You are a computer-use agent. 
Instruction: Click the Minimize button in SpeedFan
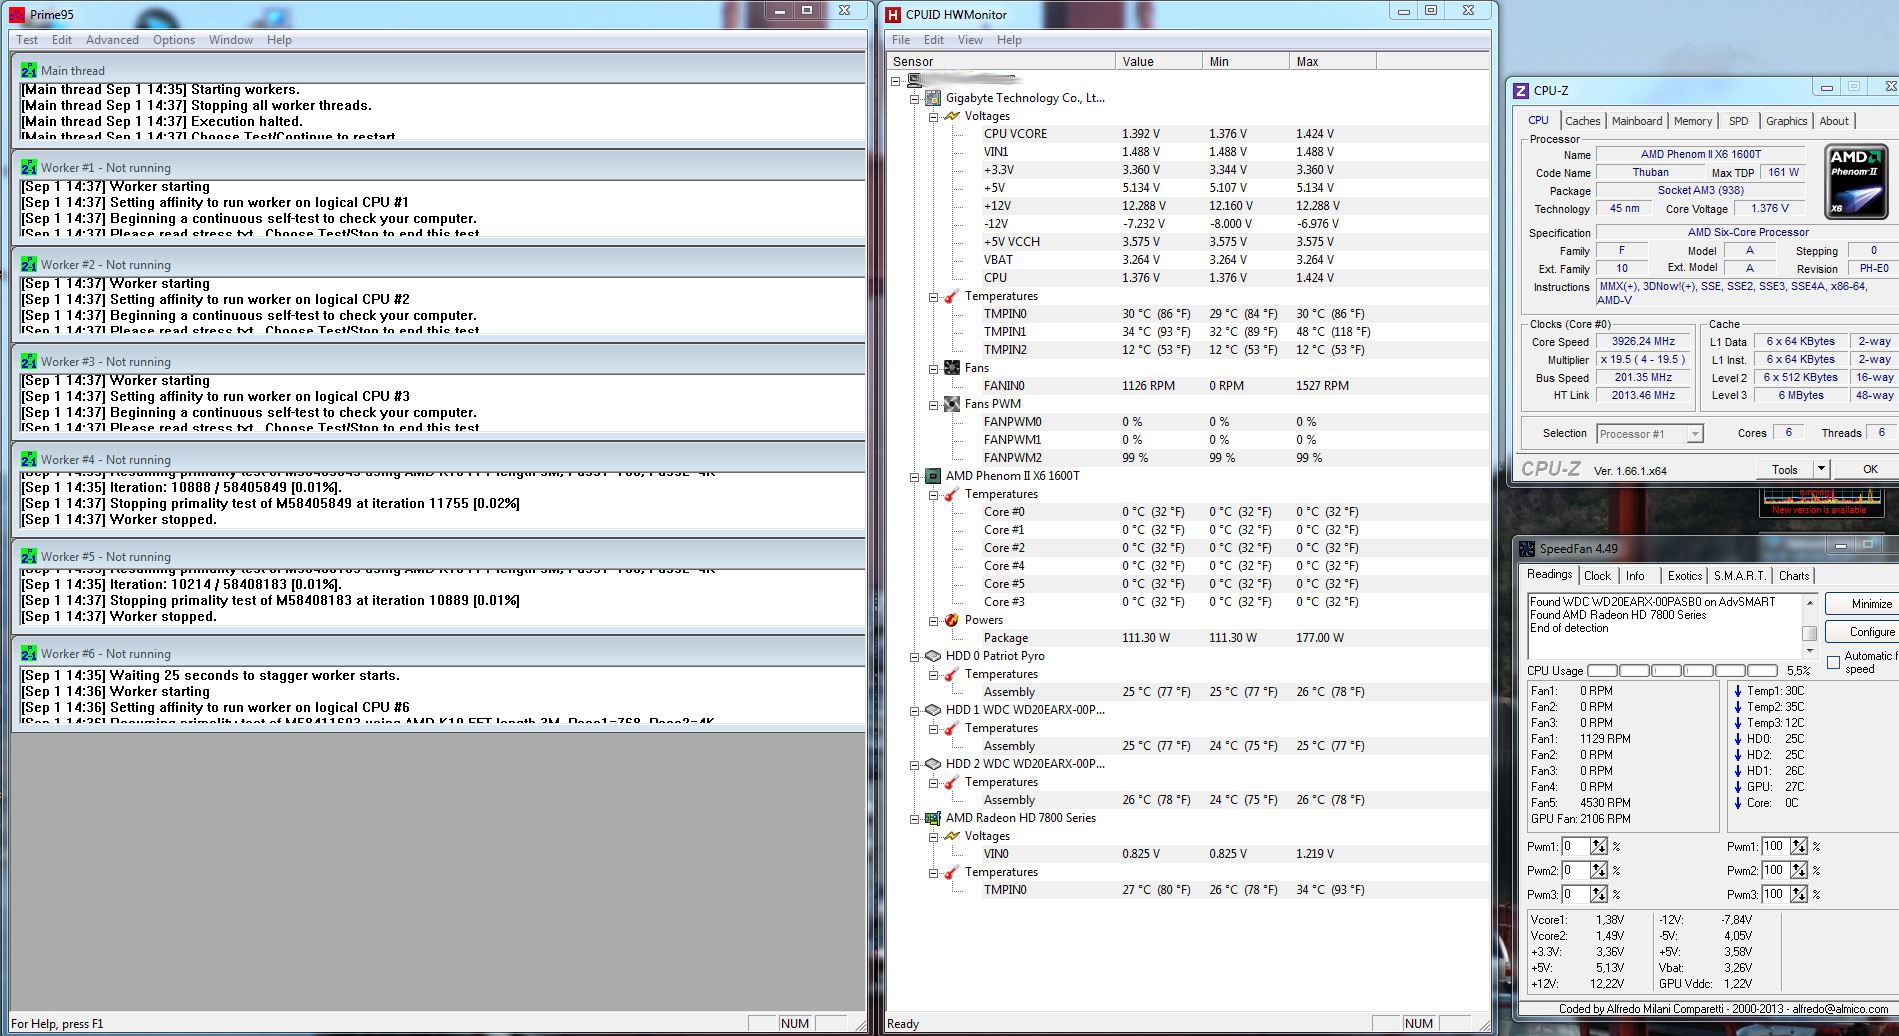coord(1862,604)
